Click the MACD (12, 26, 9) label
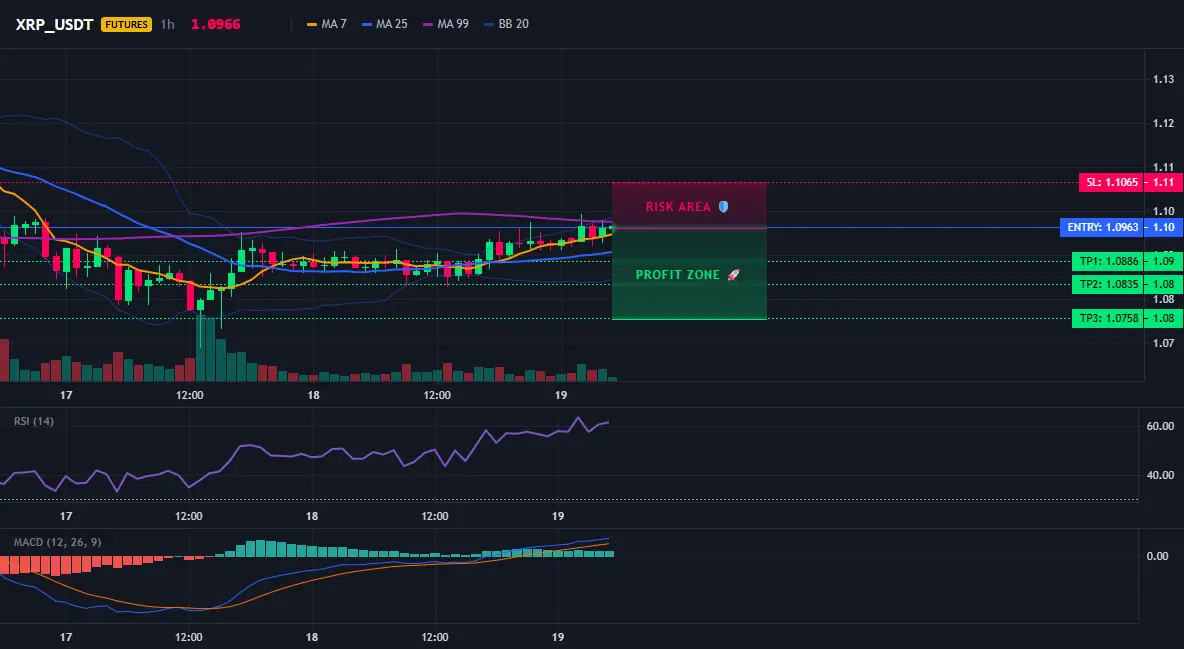 [x=57, y=542]
